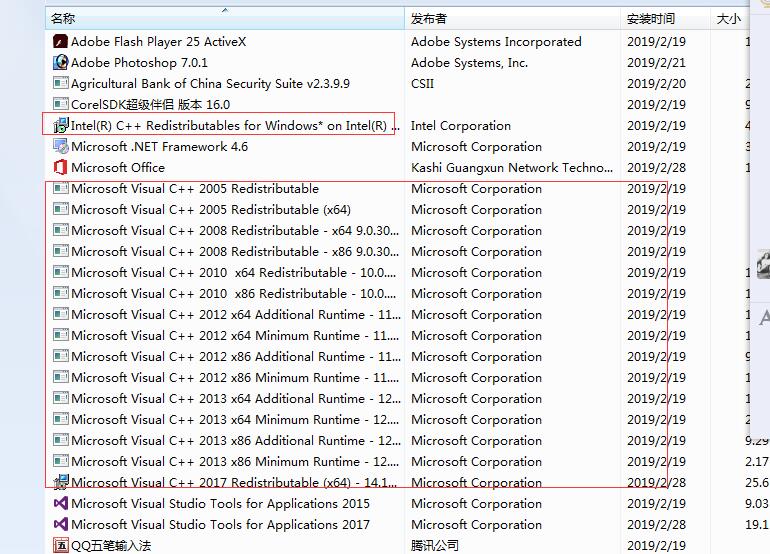Click Adobe Systems Incorporated publisher cell
The image size is (770, 554).
point(495,42)
